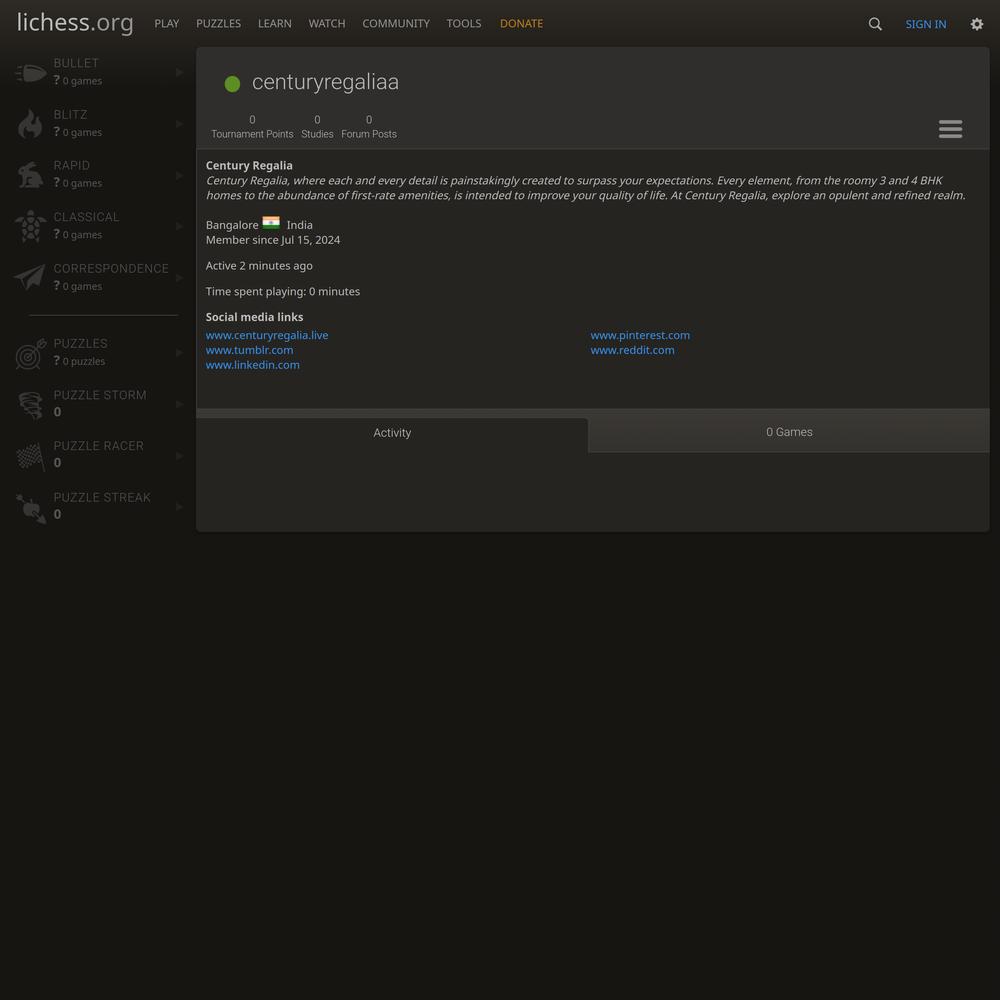
Task: Click the DONATE link
Action: [521, 24]
